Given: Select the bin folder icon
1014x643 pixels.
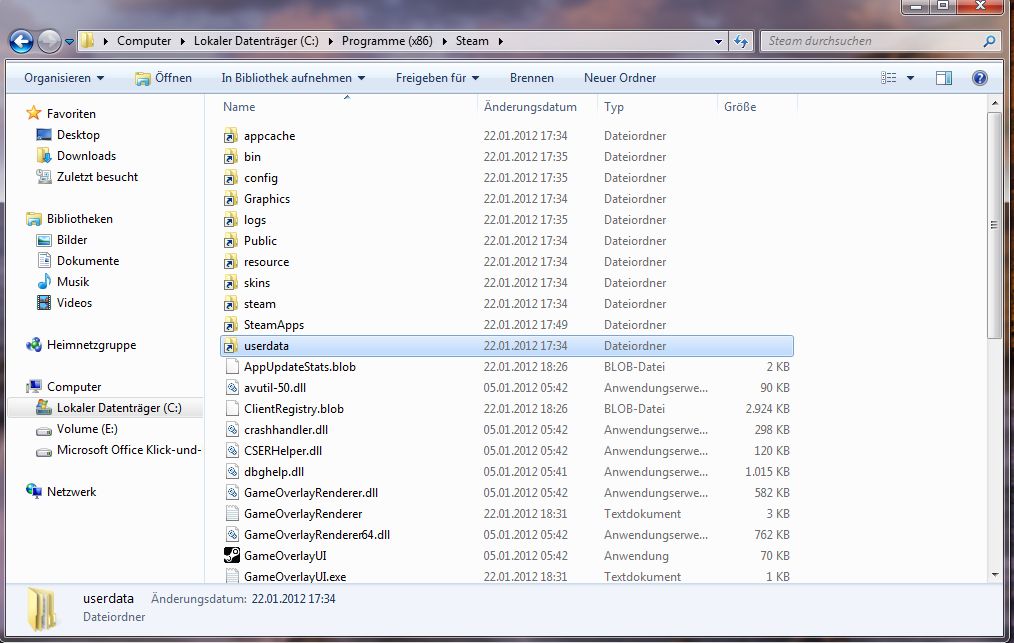Looking at the screenshot, I should pyautogui.click(x=231, y=157).
